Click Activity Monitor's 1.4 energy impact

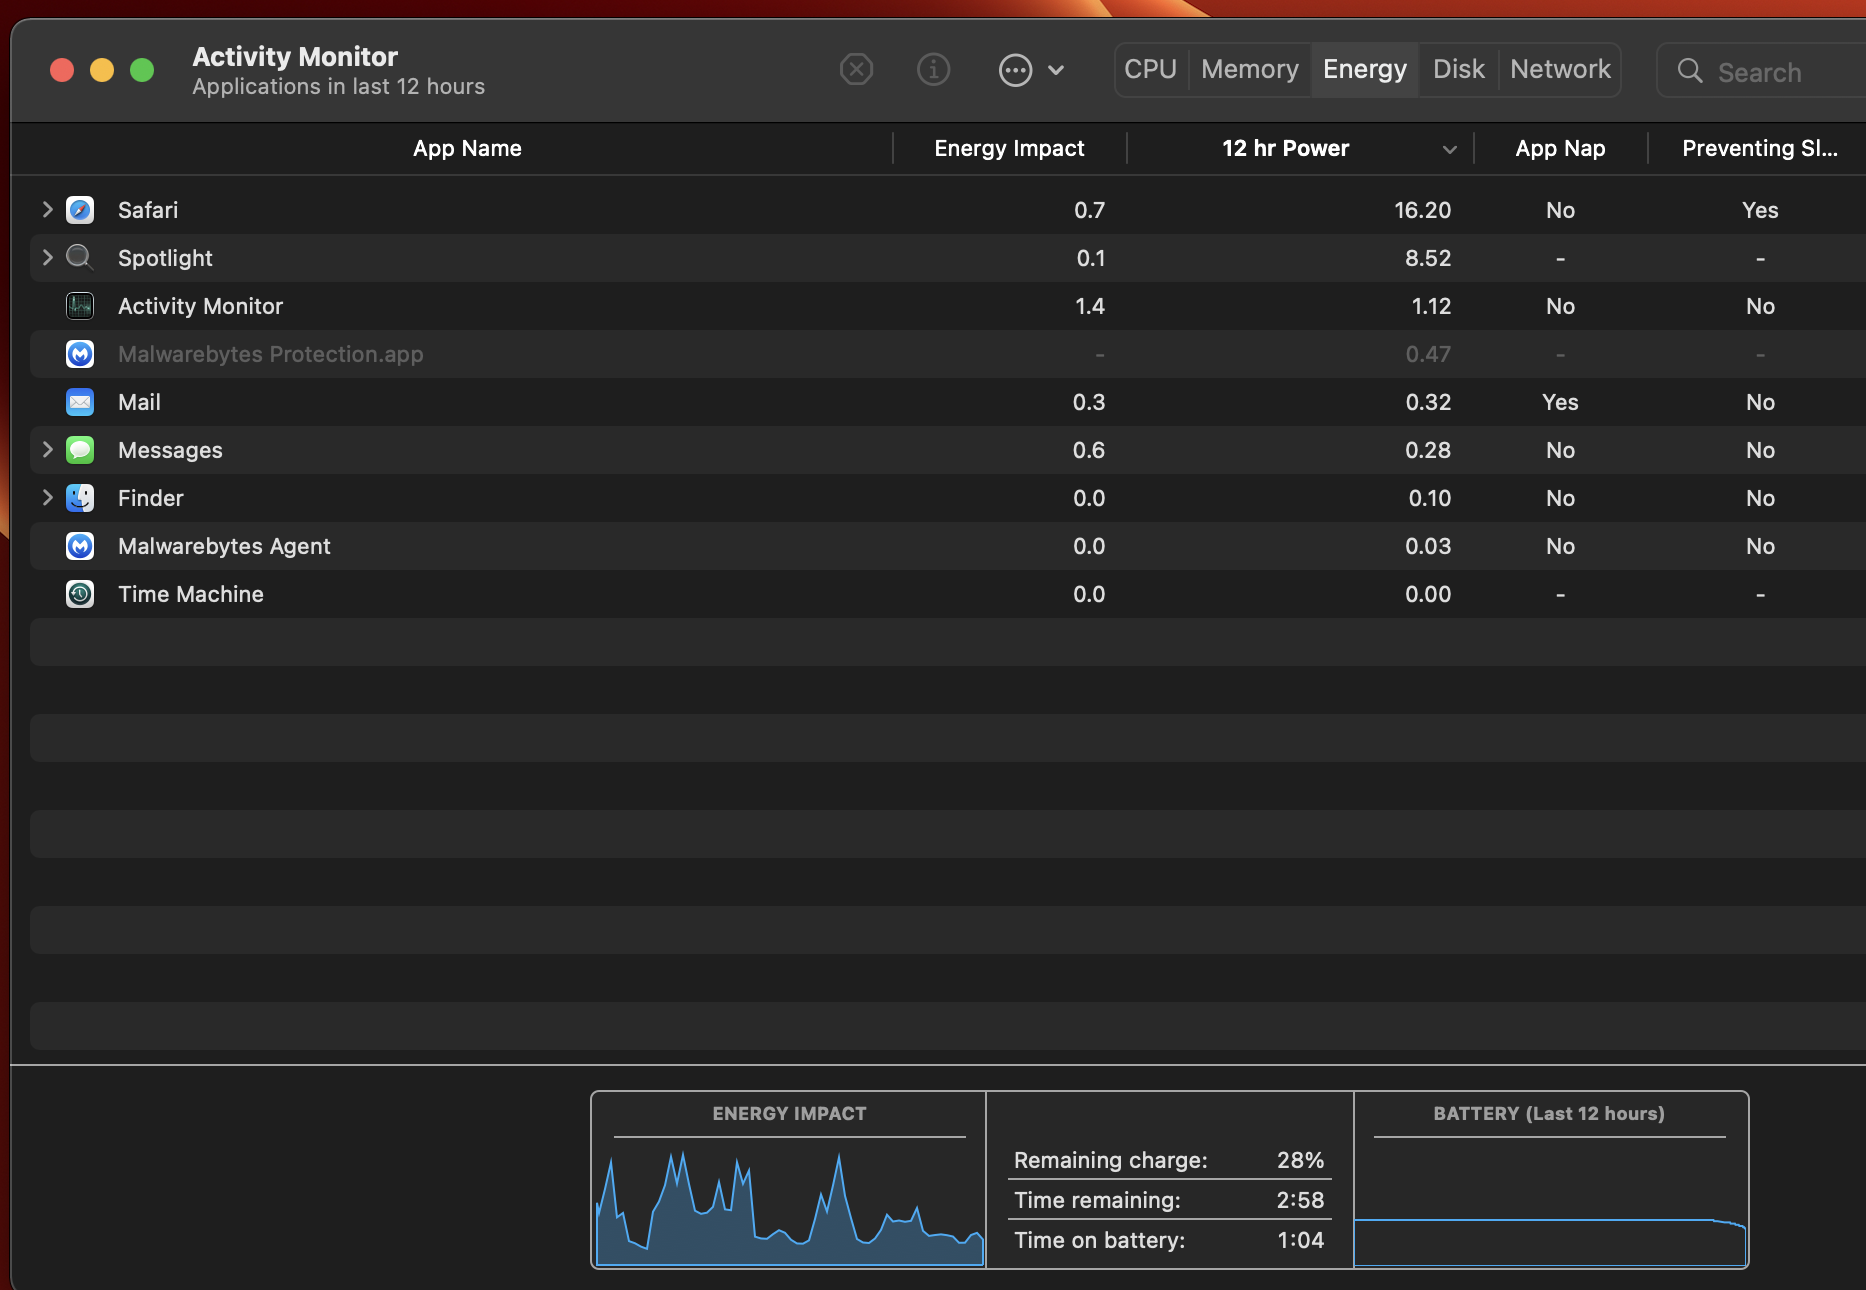(1089, 306)
